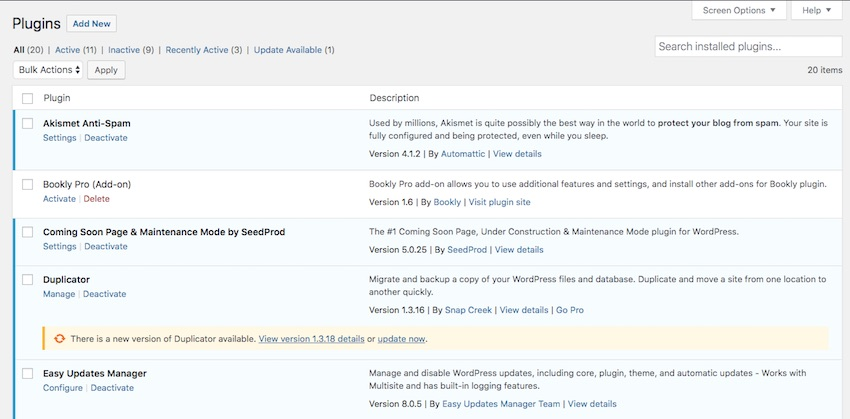The image size is (850, 419).
Task: Filter plugins by Update Available (1)
Action: [294, 50]
